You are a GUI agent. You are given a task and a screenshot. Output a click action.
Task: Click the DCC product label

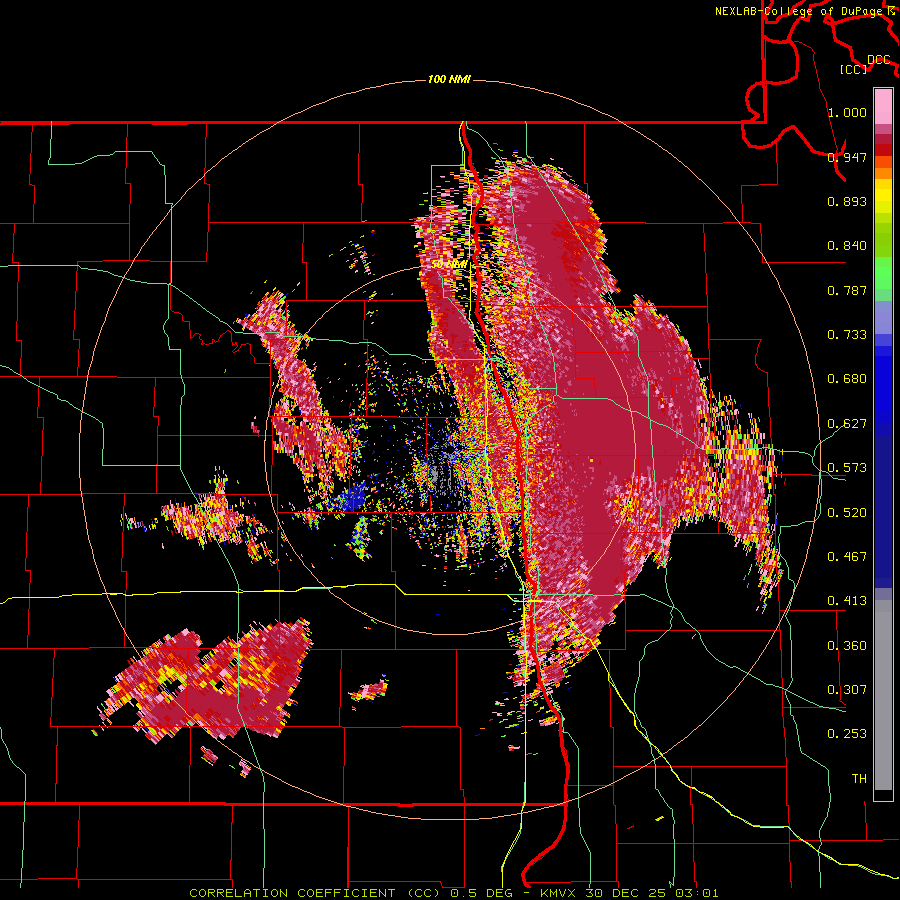point(879,60)
